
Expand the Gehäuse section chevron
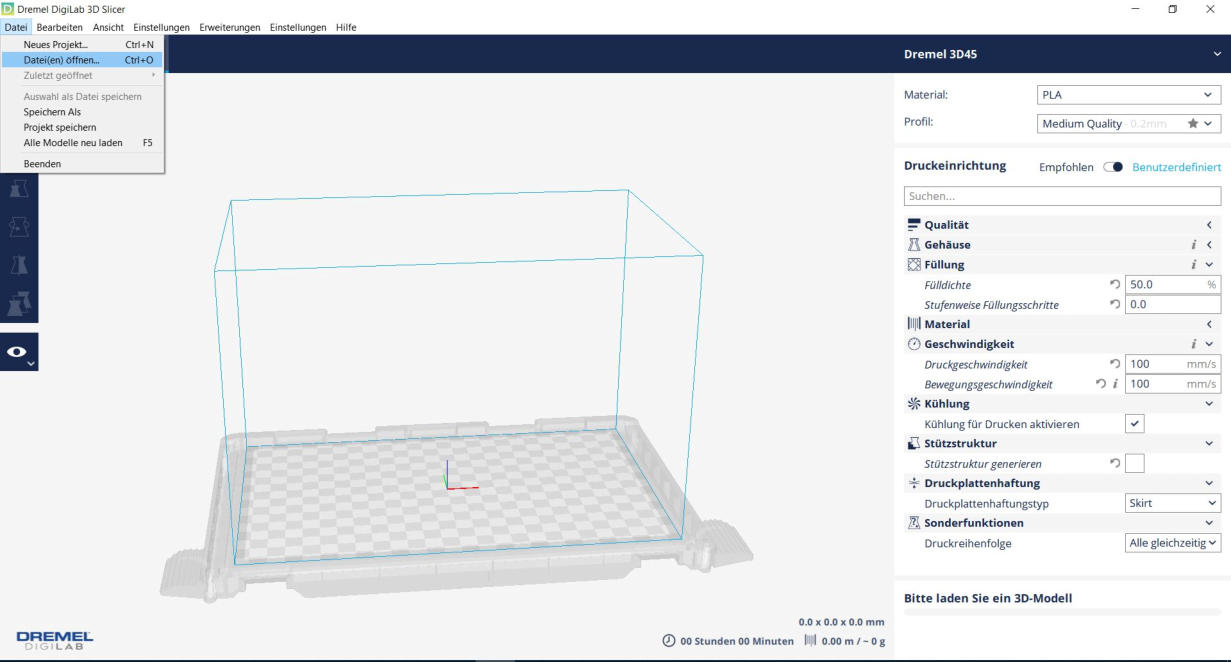(1209, 245)
